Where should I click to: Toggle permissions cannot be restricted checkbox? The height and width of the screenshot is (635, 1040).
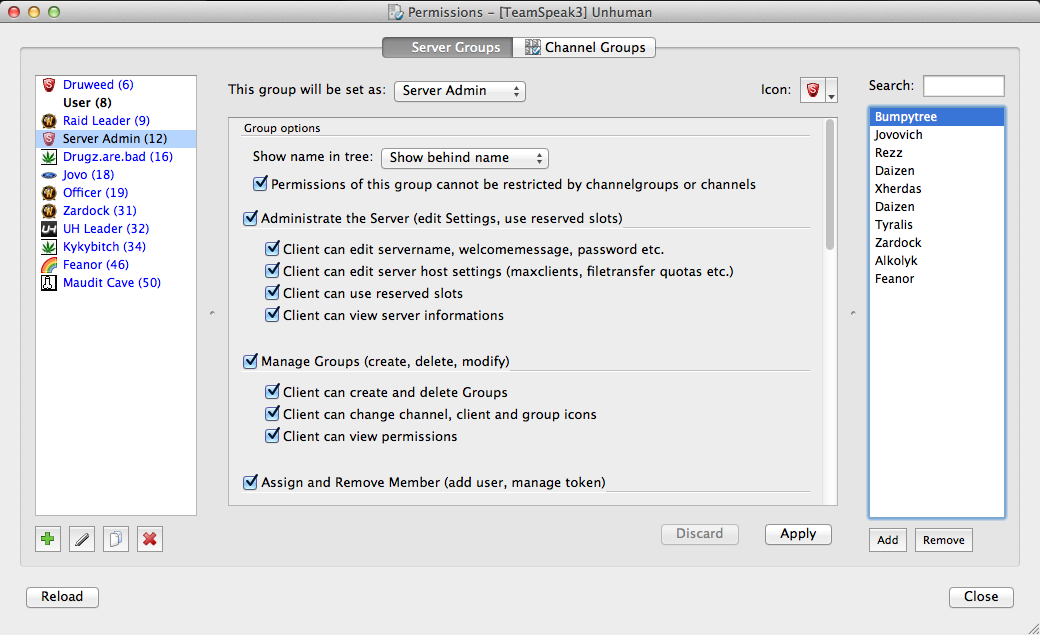coord(260,183)
